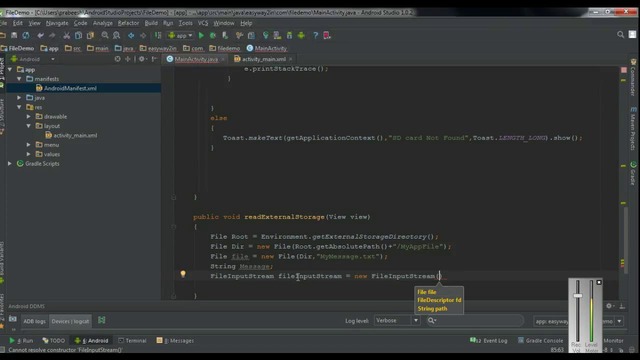Open the Verbose log level dropdown

397,320
